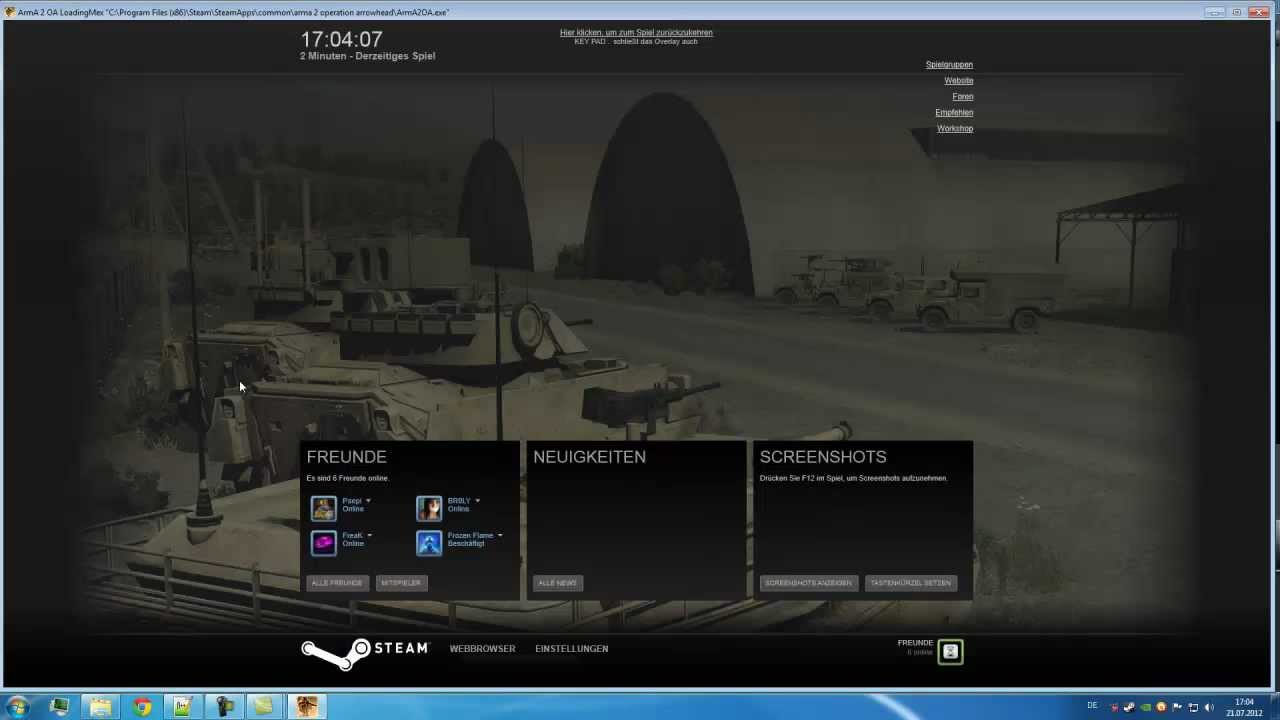Open Google Chrome from taskbar

click(x=141, y=707)
